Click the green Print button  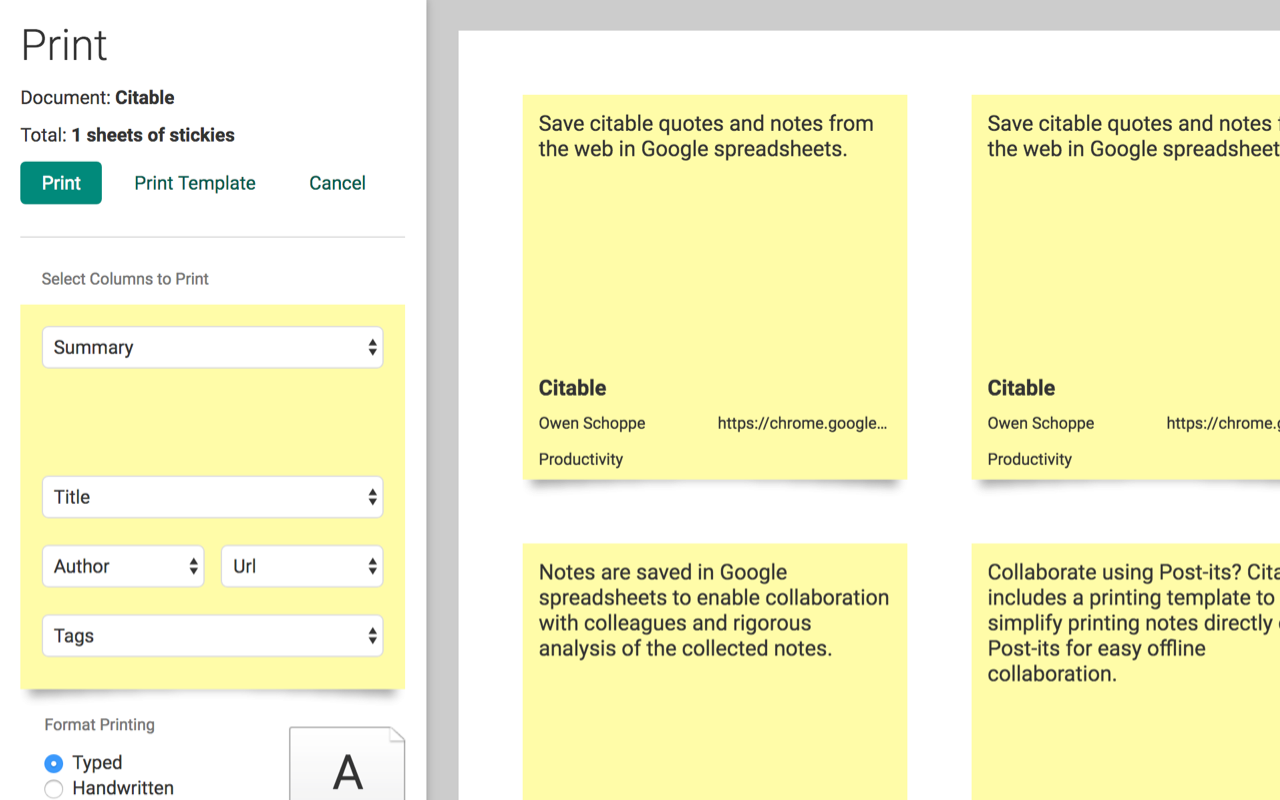coord(61,183)
